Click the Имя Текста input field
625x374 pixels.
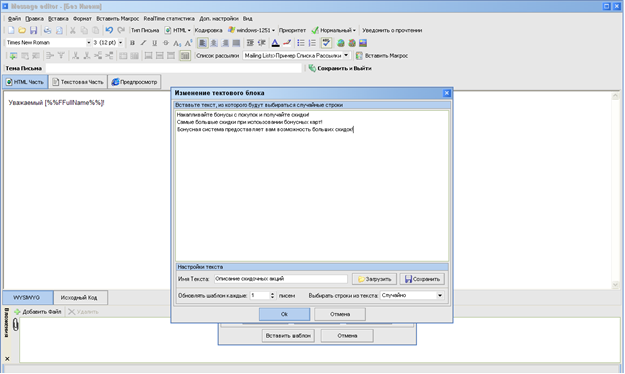tap(281, 279)
